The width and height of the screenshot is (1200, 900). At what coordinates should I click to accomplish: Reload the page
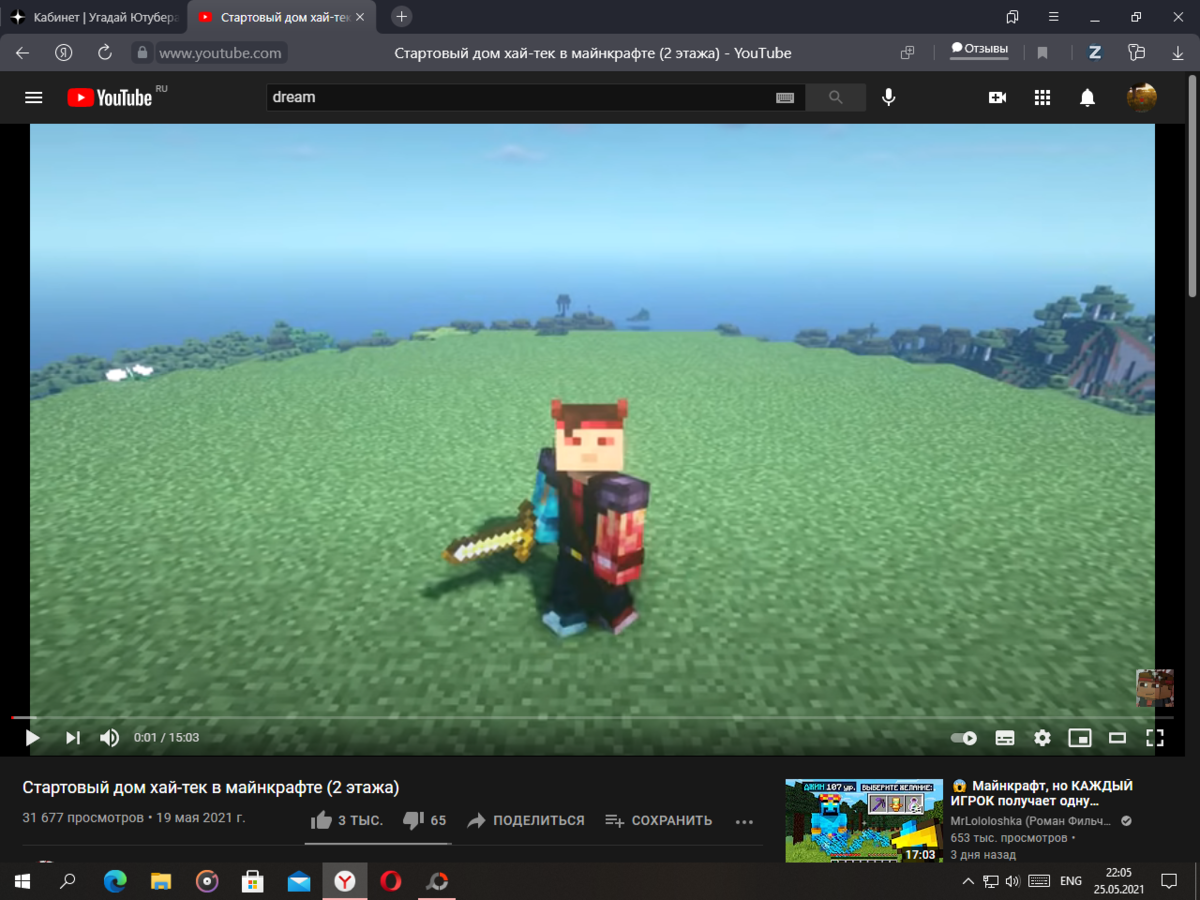pyautogui.click(x=105, y=53)
